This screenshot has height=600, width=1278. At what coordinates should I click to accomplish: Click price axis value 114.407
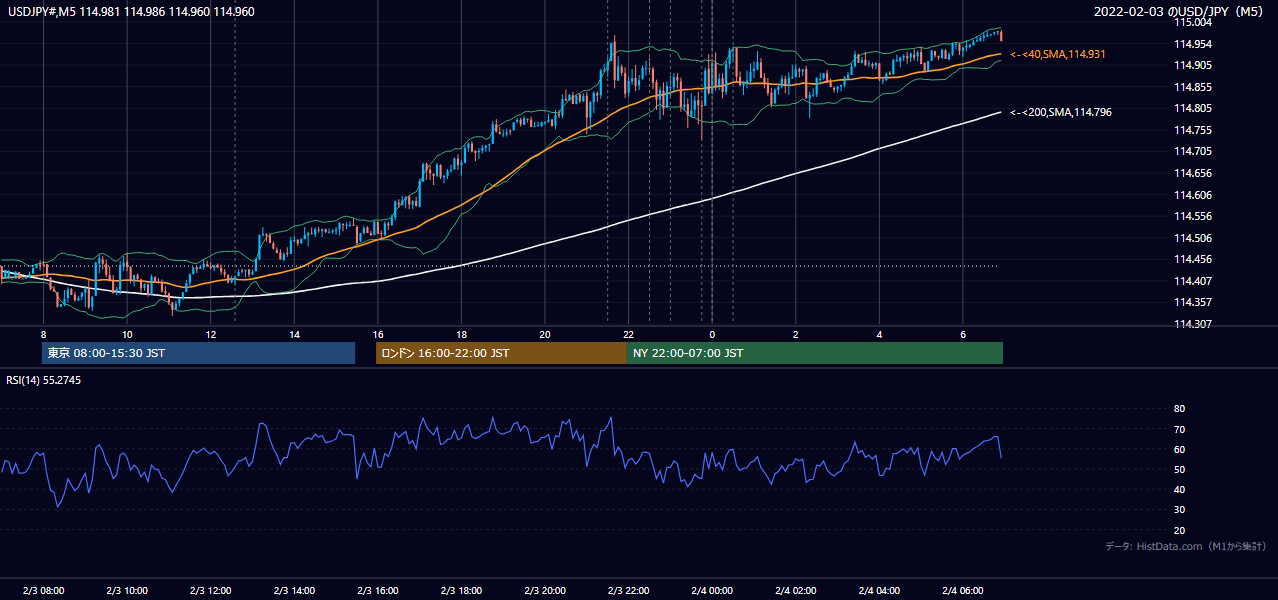(x=1192, y=281)
